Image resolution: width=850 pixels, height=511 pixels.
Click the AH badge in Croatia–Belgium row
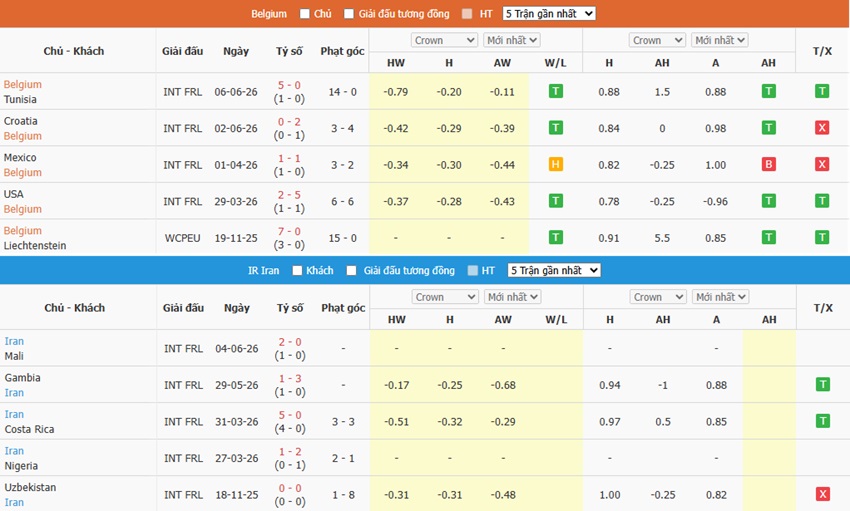click(x=768, y=128)
